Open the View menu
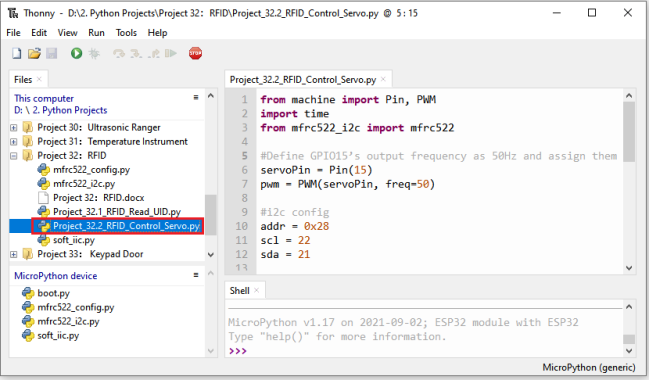 coord(67,33)
